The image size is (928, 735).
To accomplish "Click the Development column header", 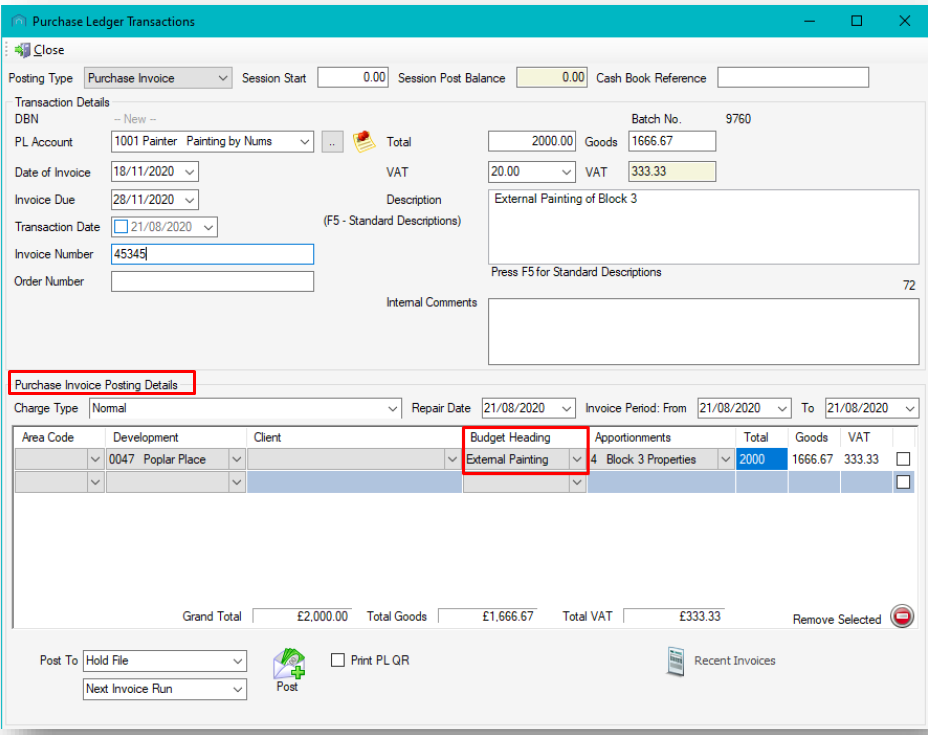I will tap(146, 438).
